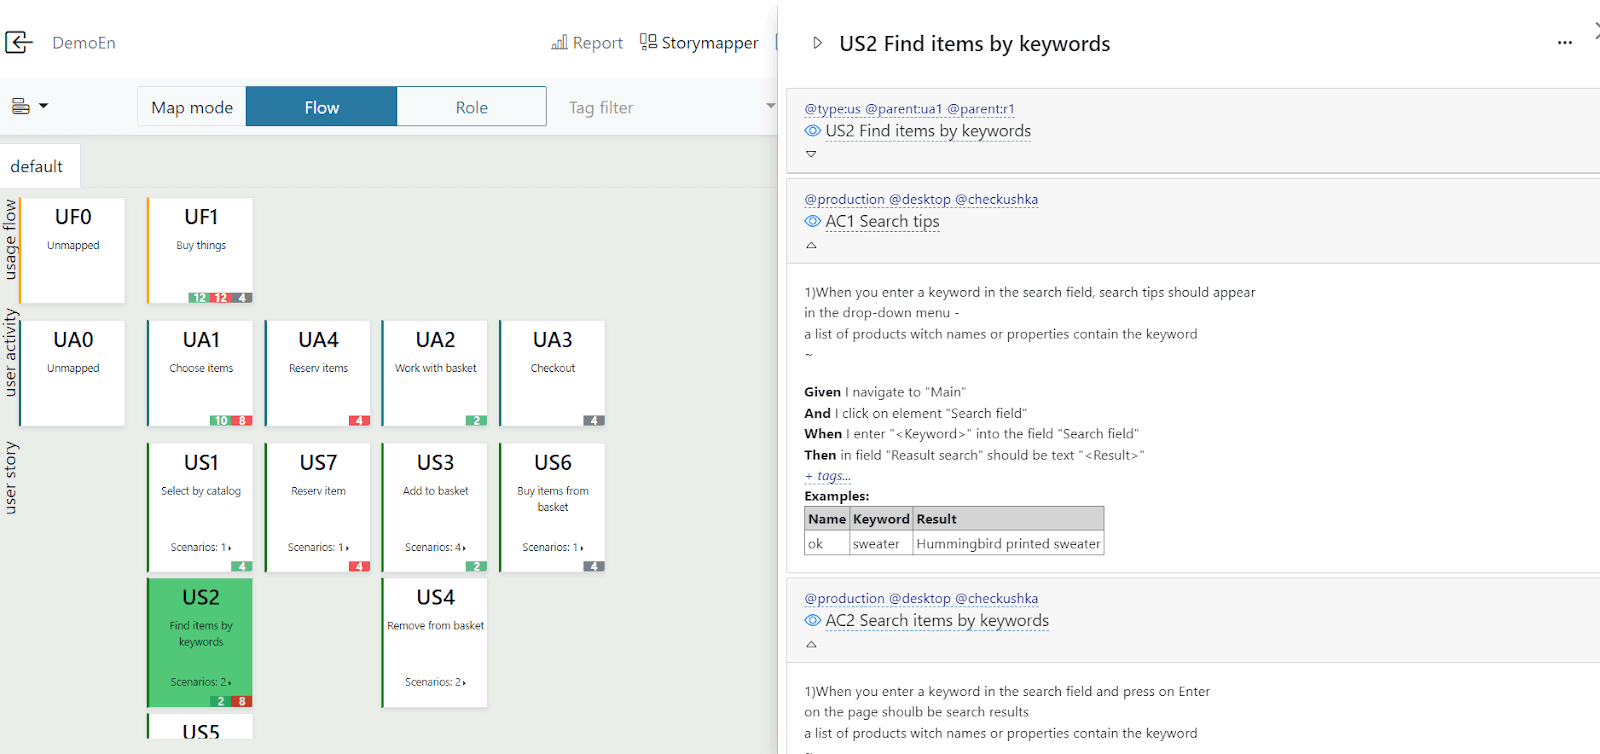Collapse the AC2 Search items section

coord(811,644)
